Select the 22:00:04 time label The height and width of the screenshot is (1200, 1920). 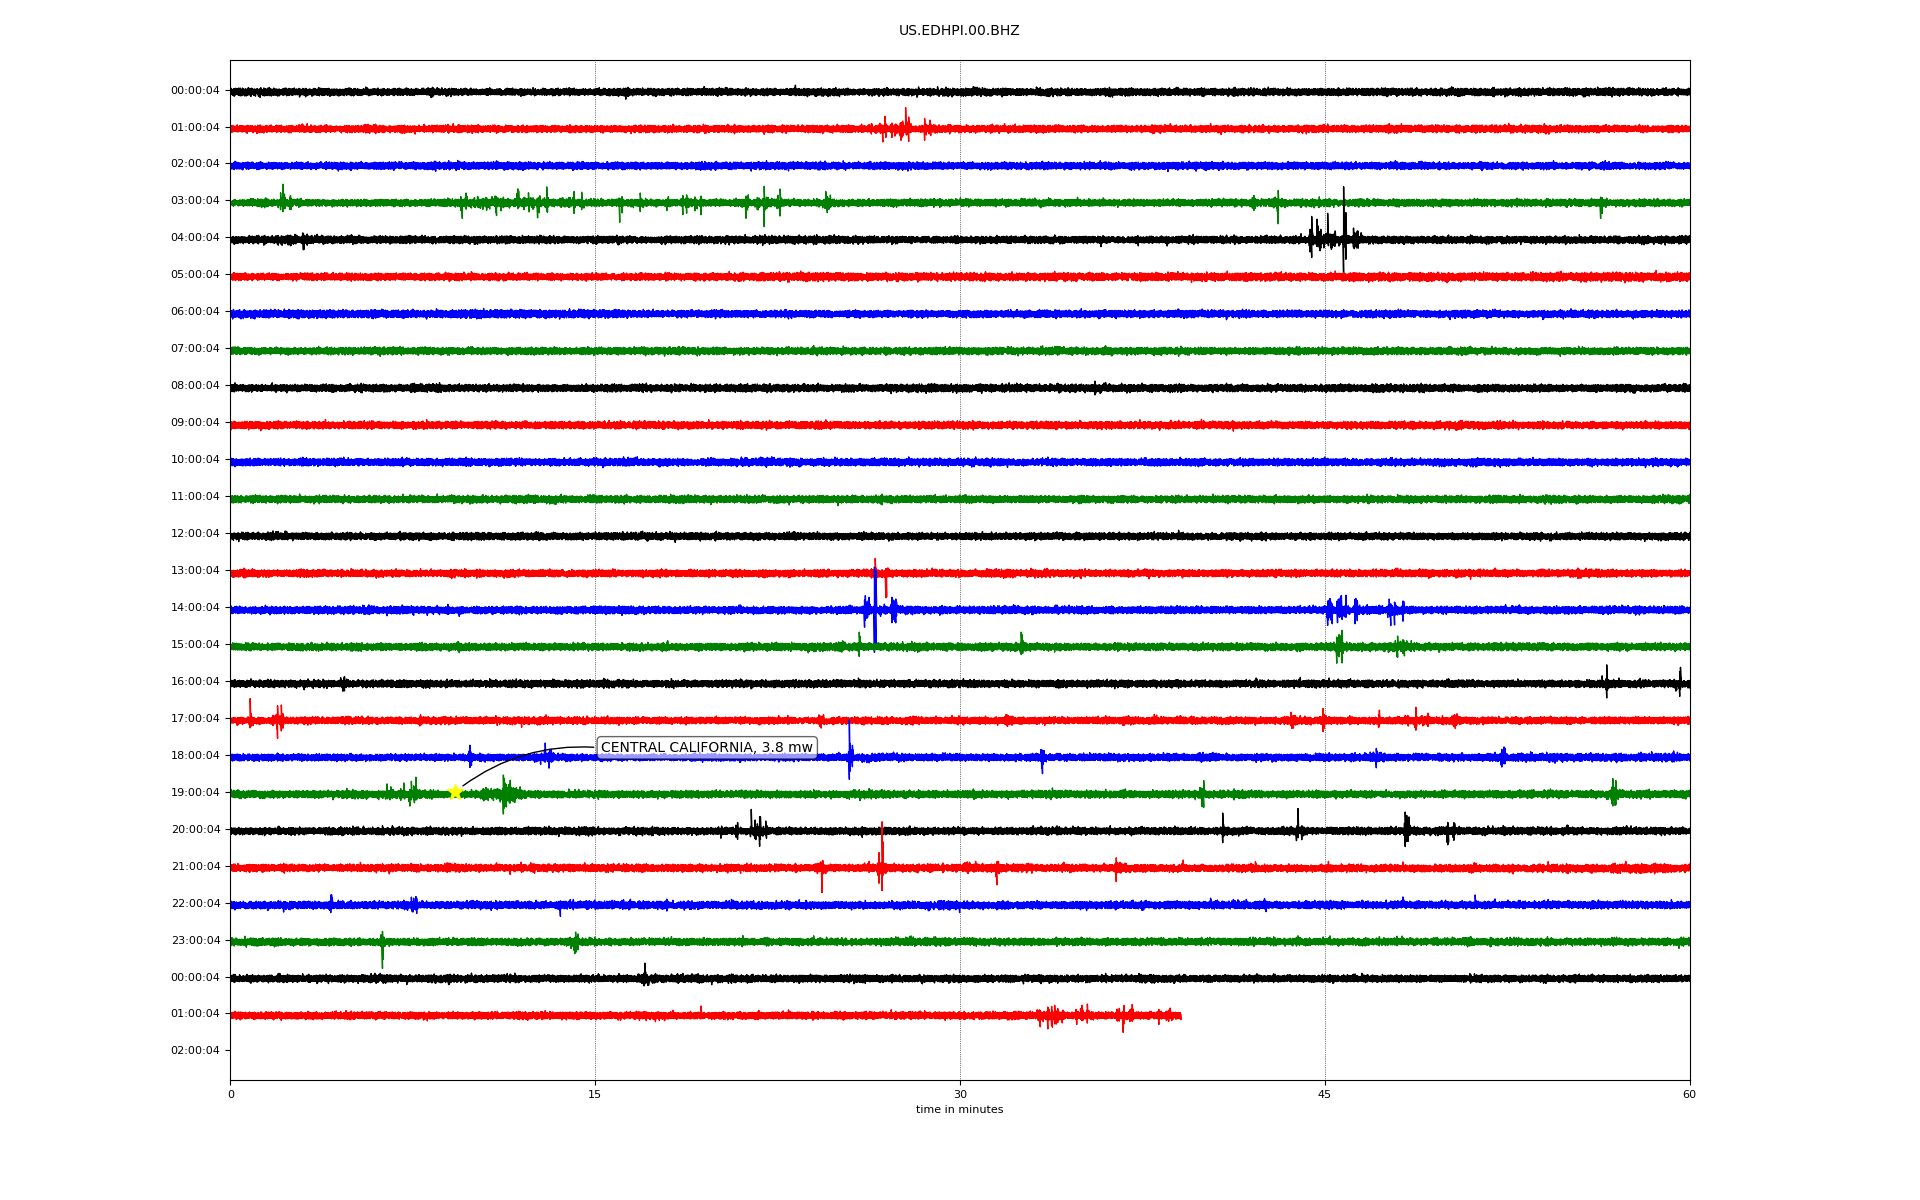[x=195, y=904]
